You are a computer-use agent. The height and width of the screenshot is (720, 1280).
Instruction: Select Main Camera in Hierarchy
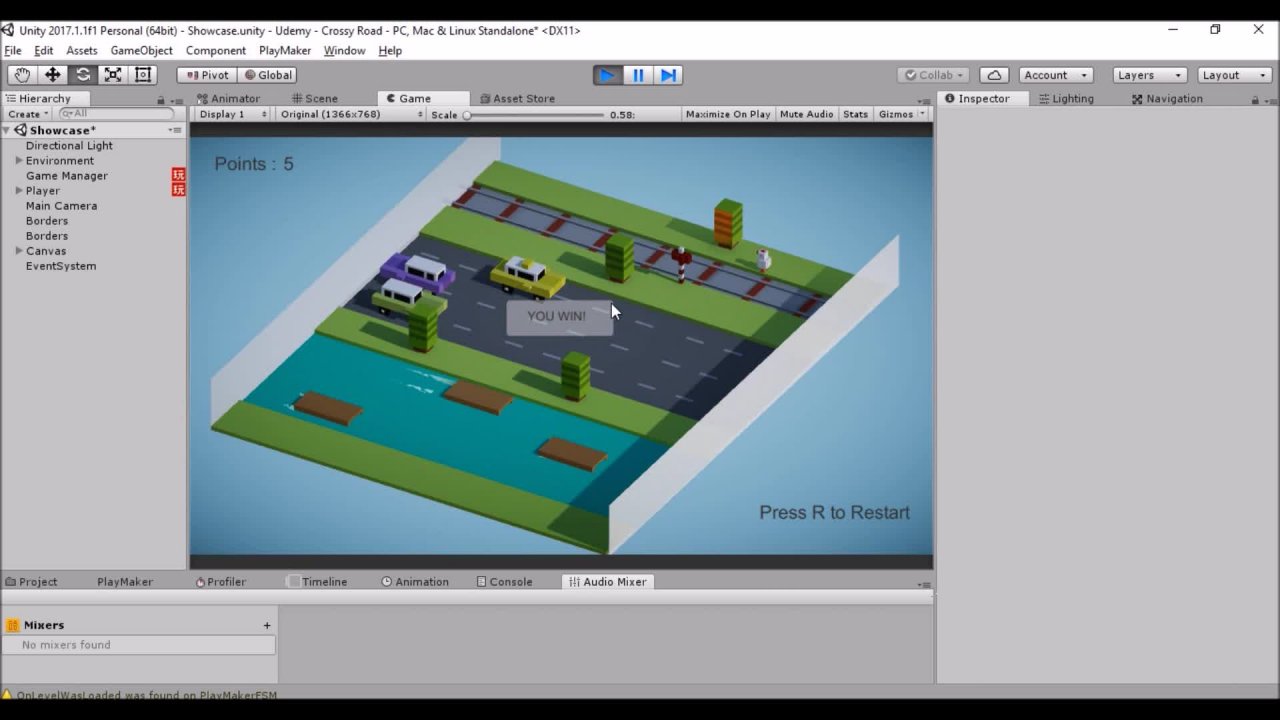61,206
